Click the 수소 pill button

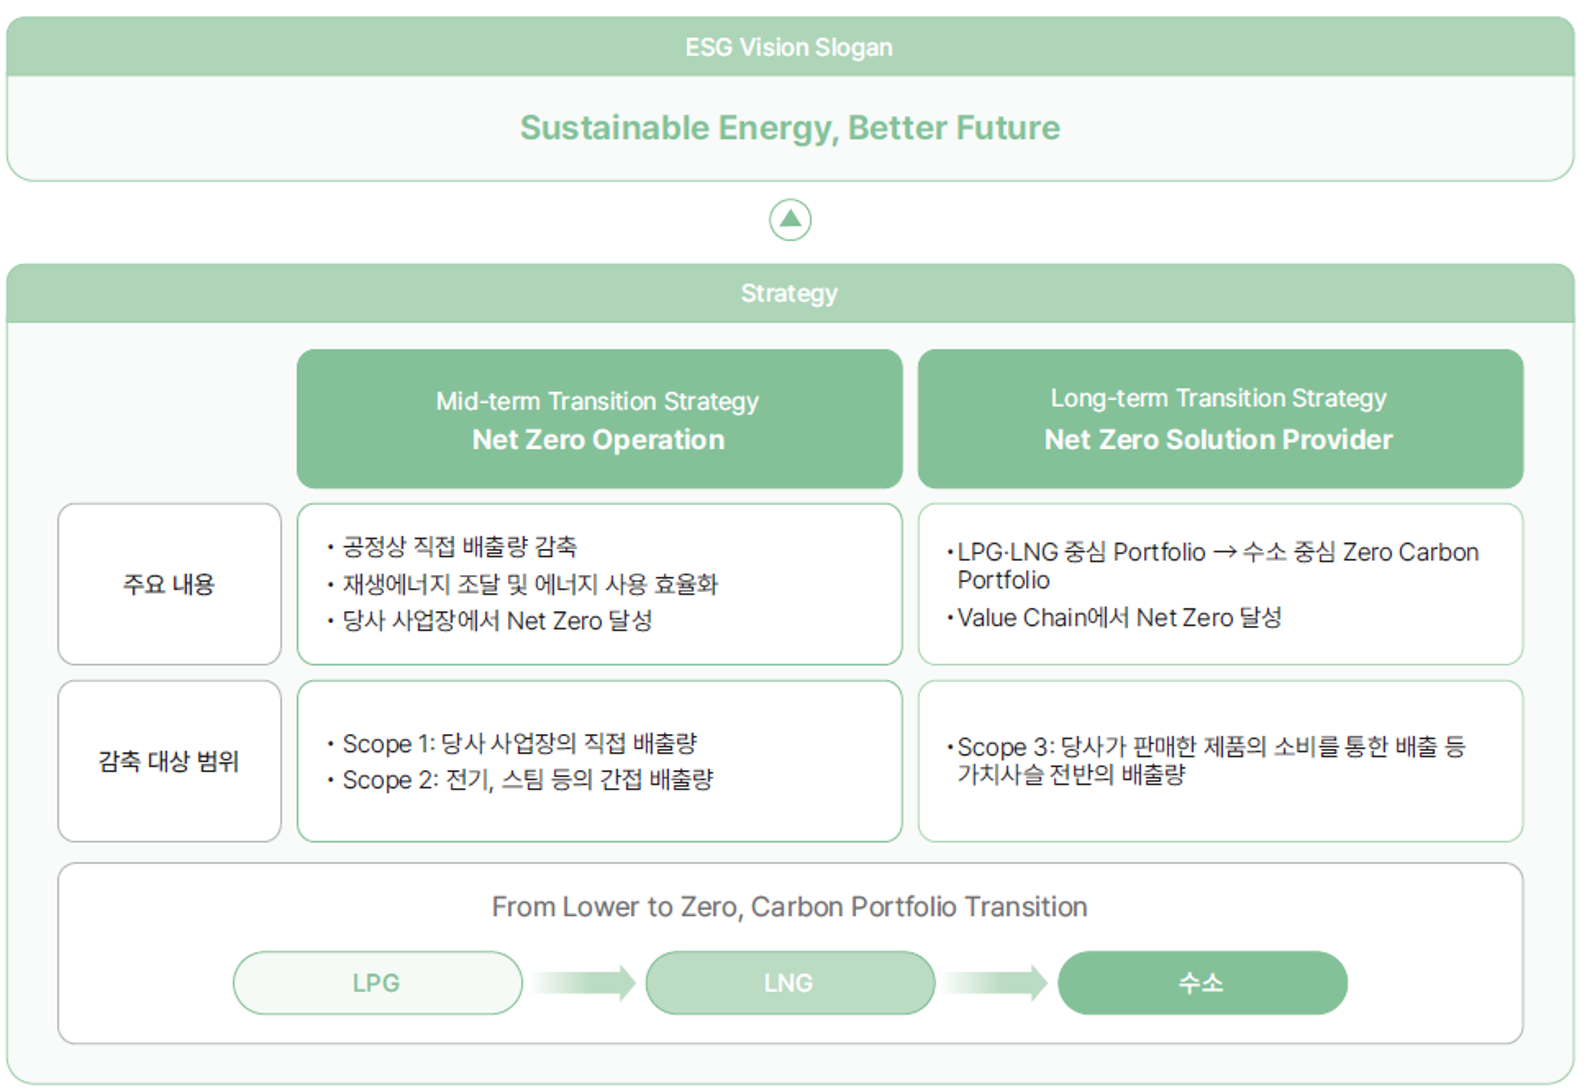pyautogui.click(x=1202, y=983)
